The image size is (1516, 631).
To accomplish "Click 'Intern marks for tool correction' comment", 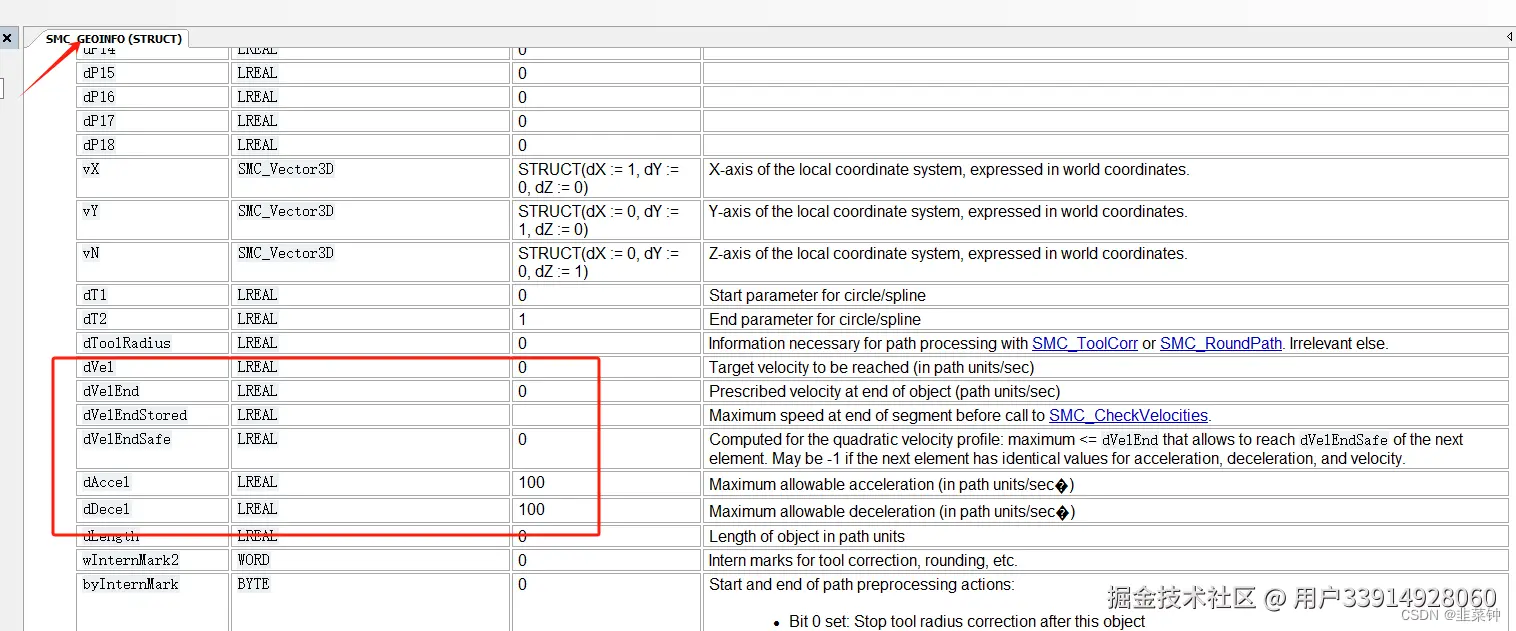I will (x=863, y=560).
